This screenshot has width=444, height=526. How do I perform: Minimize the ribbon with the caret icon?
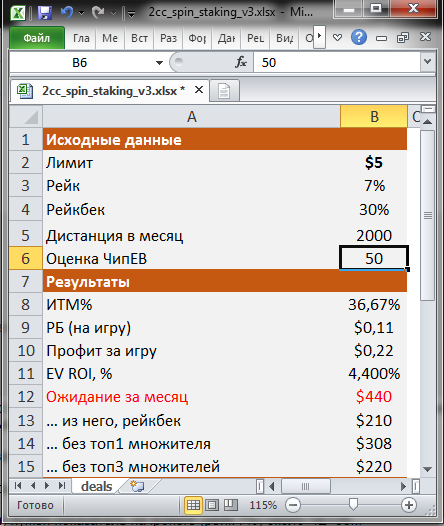(x=337, y=38)
